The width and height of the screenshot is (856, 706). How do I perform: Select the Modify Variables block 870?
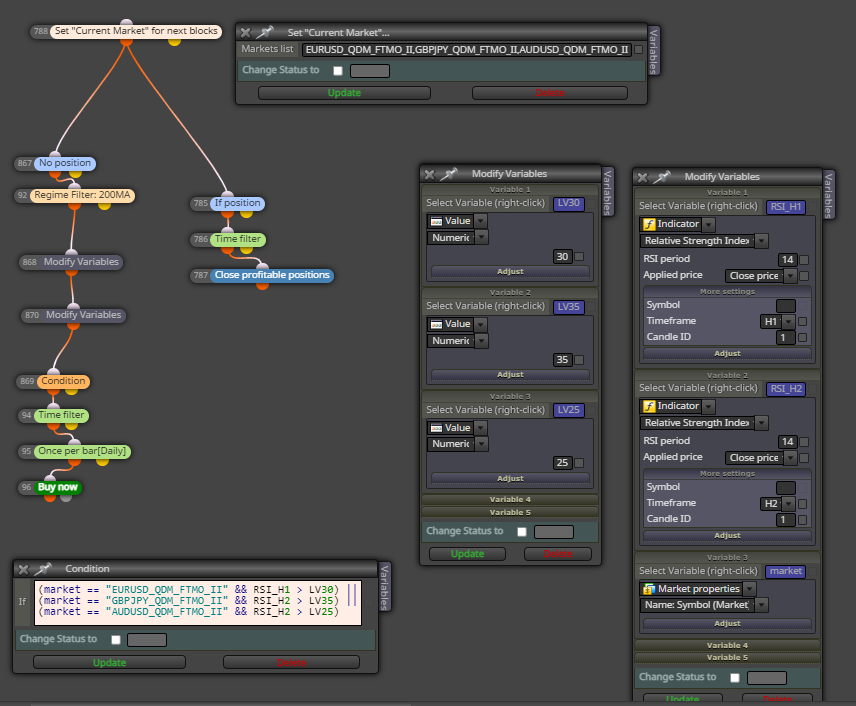[x=84, y=315]
